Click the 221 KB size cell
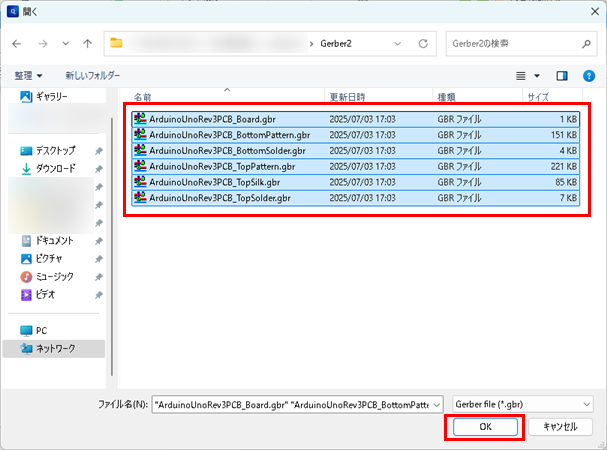Screen dimensions: 607x450 [x=564, y=167]
